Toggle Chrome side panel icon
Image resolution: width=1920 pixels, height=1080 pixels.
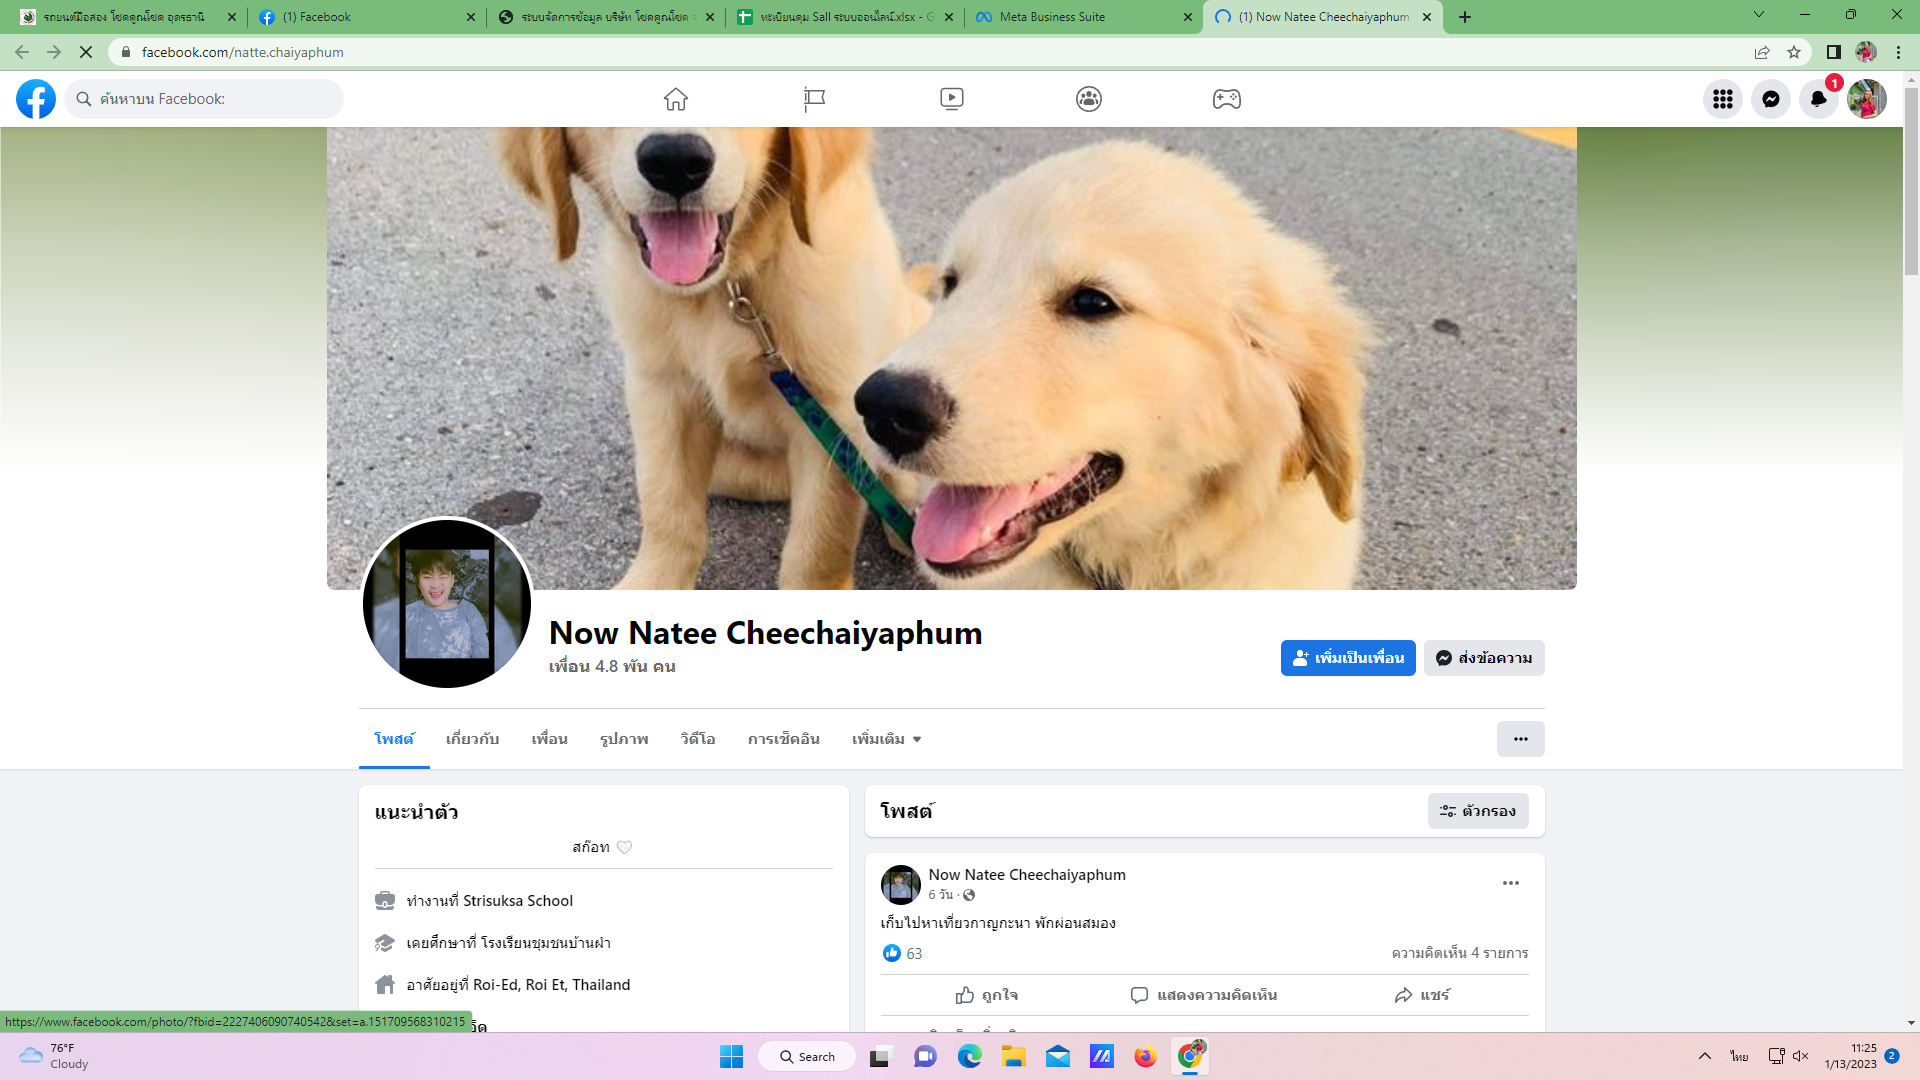pos(1833,52)
